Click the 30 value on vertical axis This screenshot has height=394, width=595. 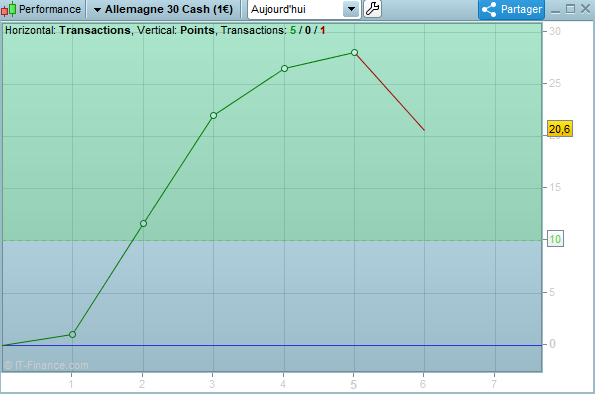point(555,32)
